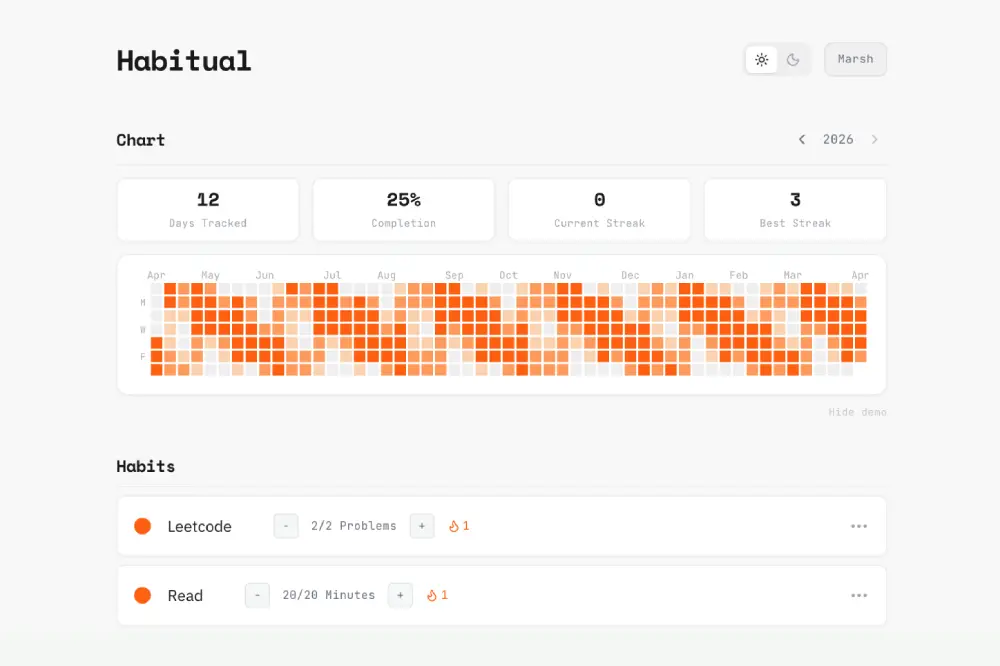Screen dimensions: 1000x666
Task: Switch to light mode sun icon
Action: (762, 60)
